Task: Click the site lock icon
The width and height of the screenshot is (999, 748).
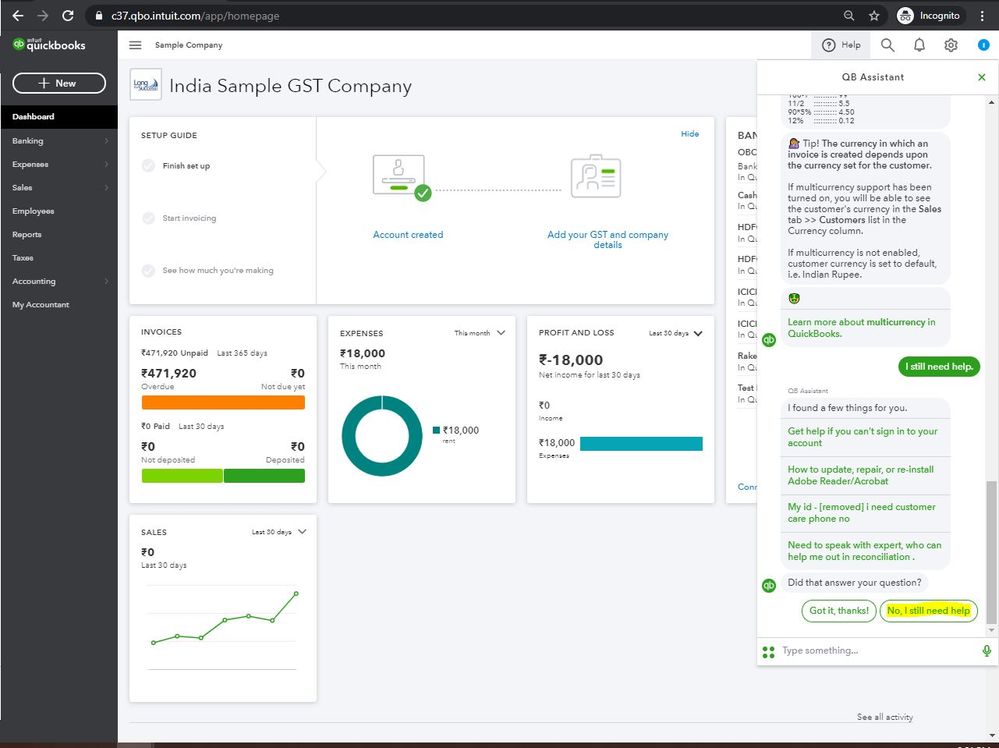Action: point(99,15)
